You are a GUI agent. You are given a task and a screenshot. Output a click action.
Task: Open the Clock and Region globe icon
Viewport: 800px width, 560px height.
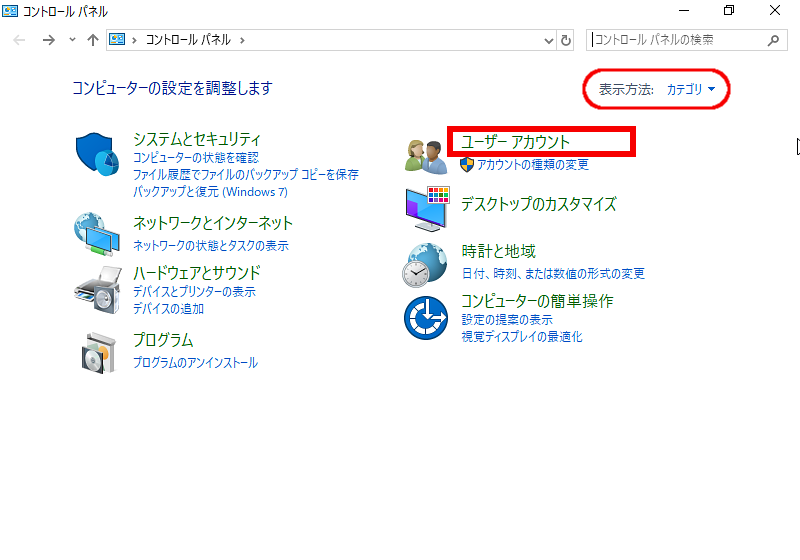click(x=424, y=265)
